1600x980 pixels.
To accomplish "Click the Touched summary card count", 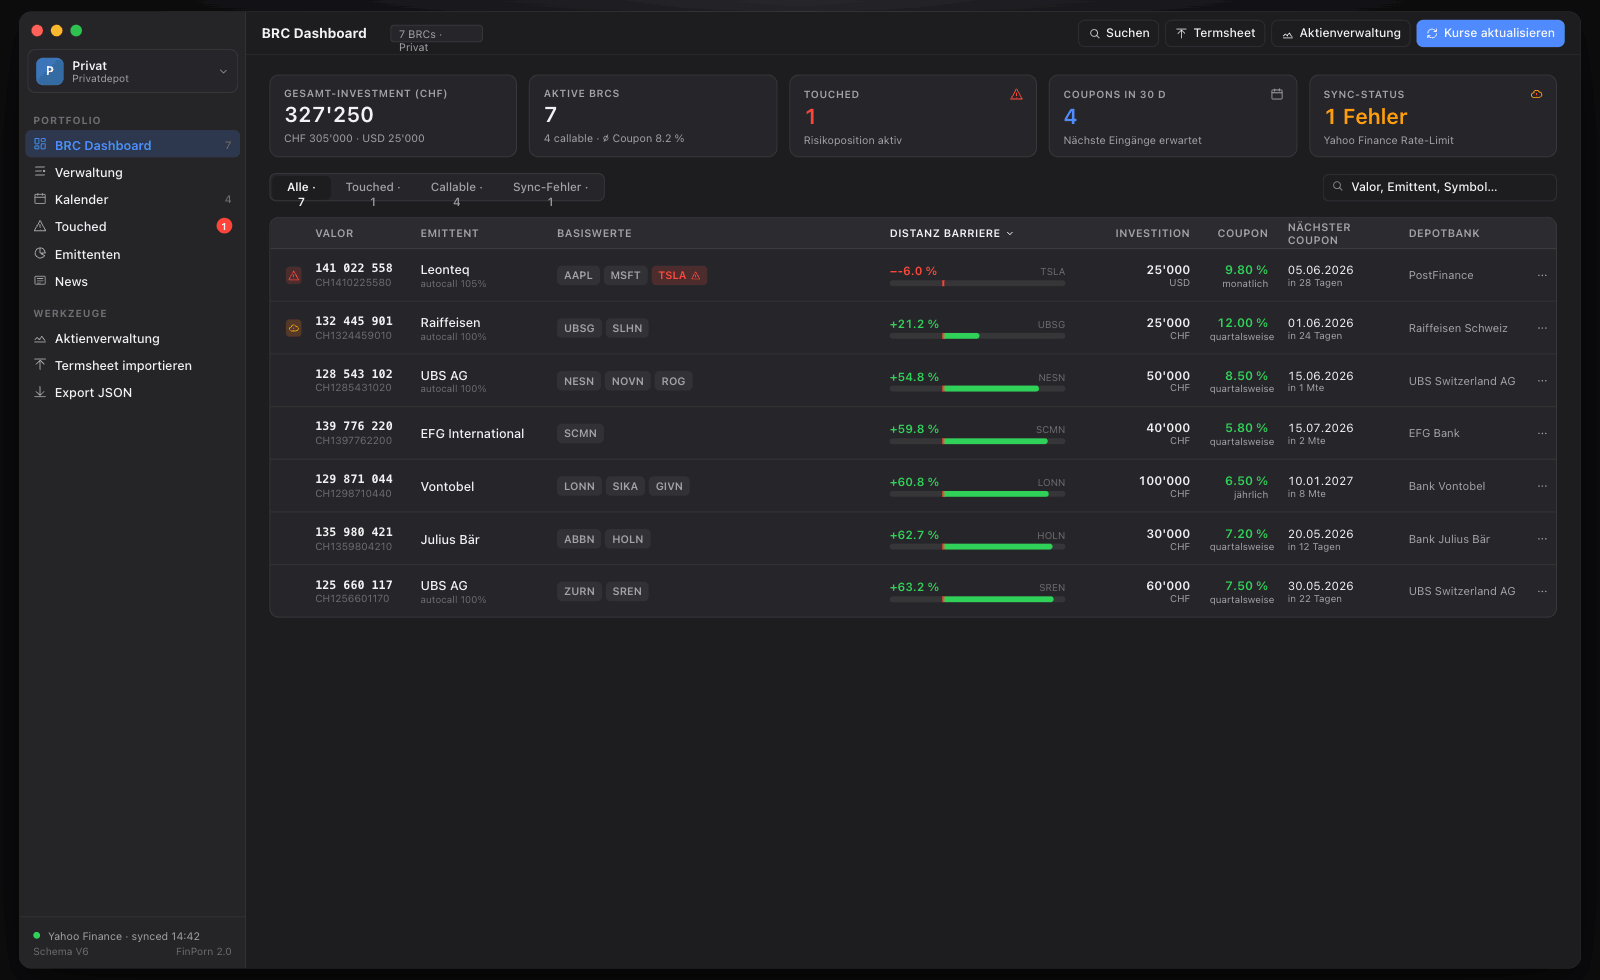I will point(810,117).
